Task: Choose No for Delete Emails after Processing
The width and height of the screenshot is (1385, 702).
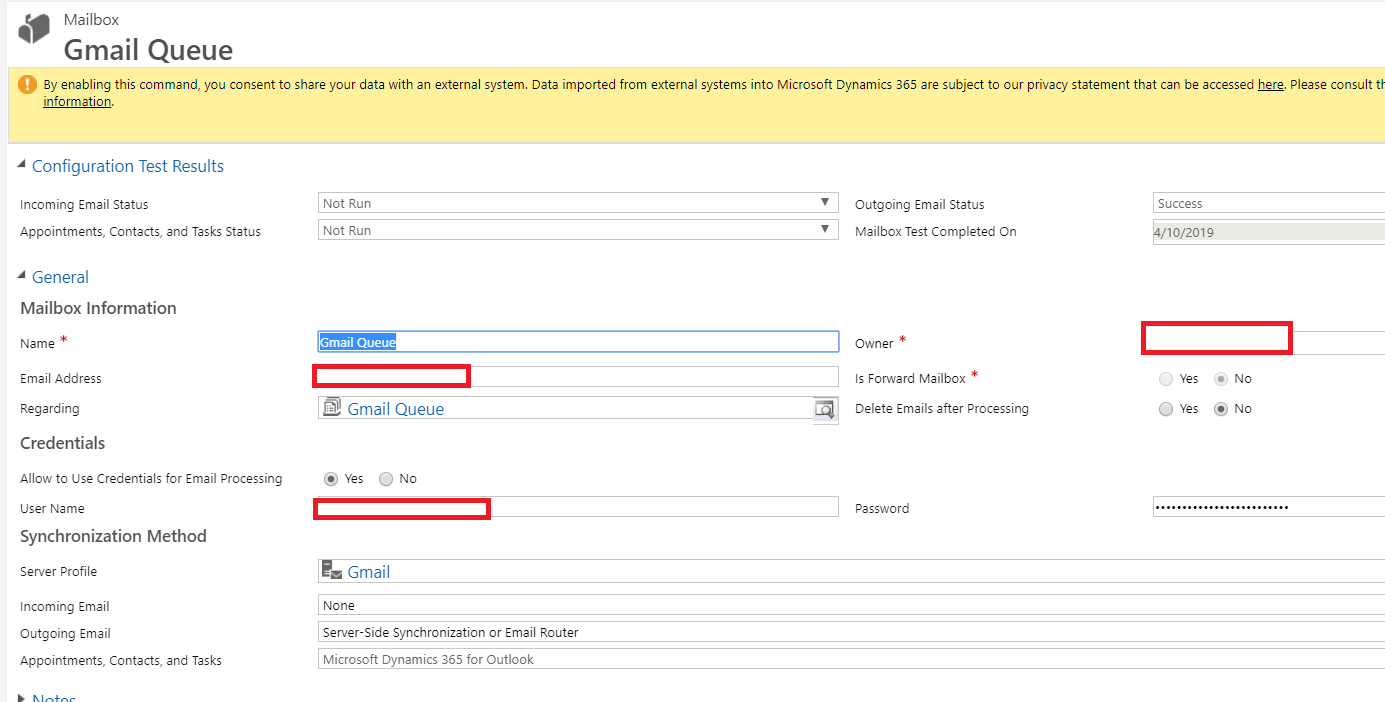Action: [1220, 409]
